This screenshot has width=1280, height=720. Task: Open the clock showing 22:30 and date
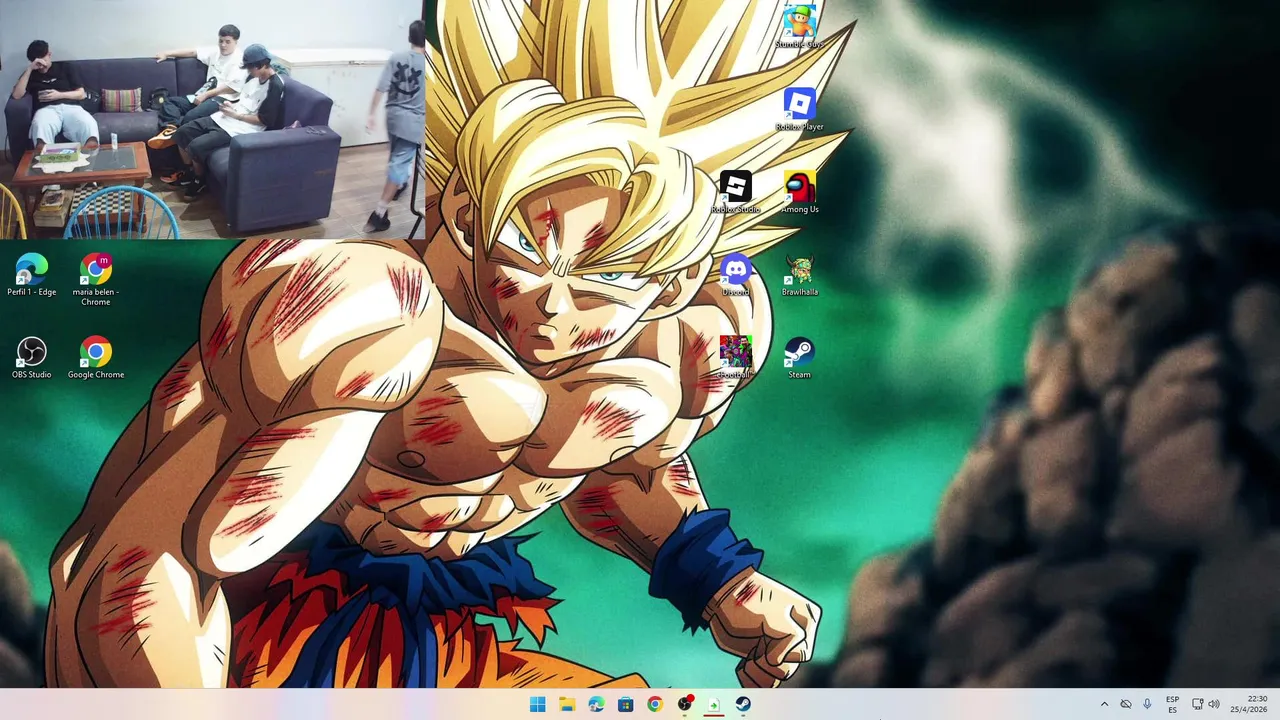1249,704
